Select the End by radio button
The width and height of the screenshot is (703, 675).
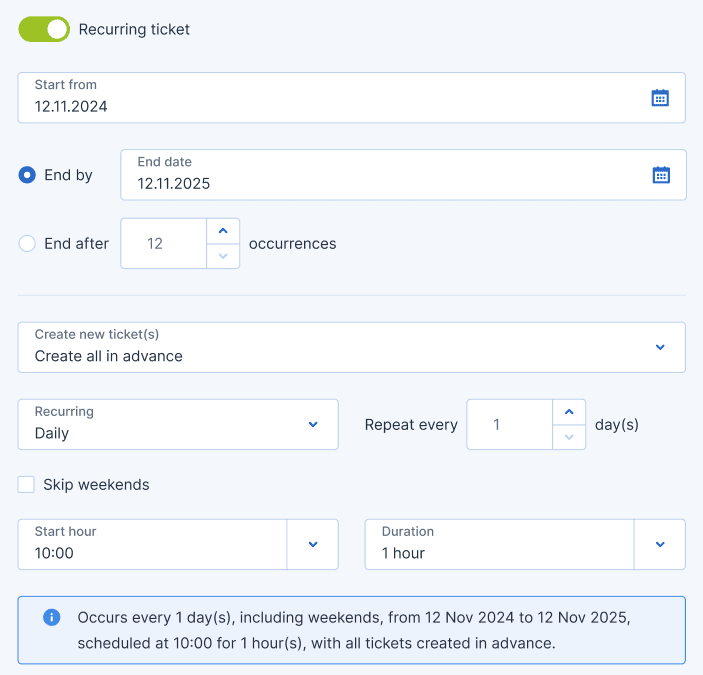click(x=28, y=175)
